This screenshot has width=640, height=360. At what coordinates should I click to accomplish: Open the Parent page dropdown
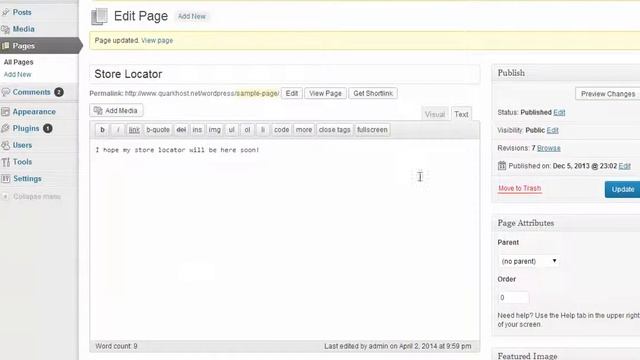pos(529,261)
